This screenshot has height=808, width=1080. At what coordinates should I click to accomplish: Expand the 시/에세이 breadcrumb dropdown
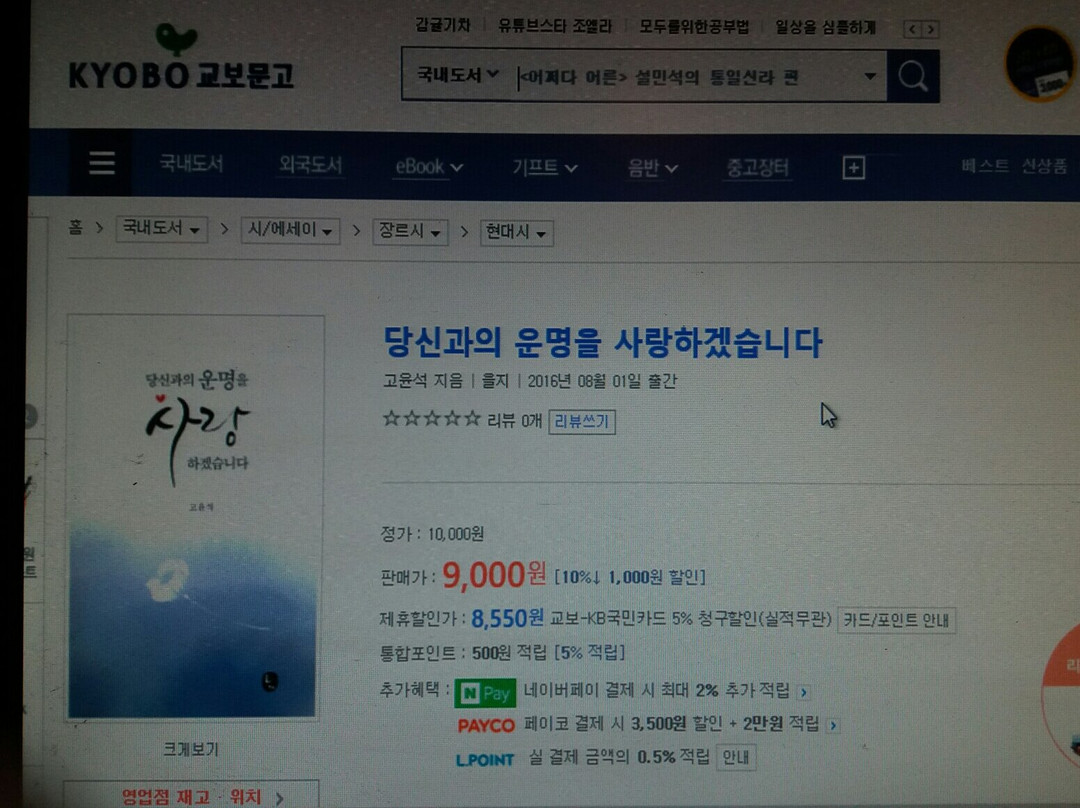point(290,229)
